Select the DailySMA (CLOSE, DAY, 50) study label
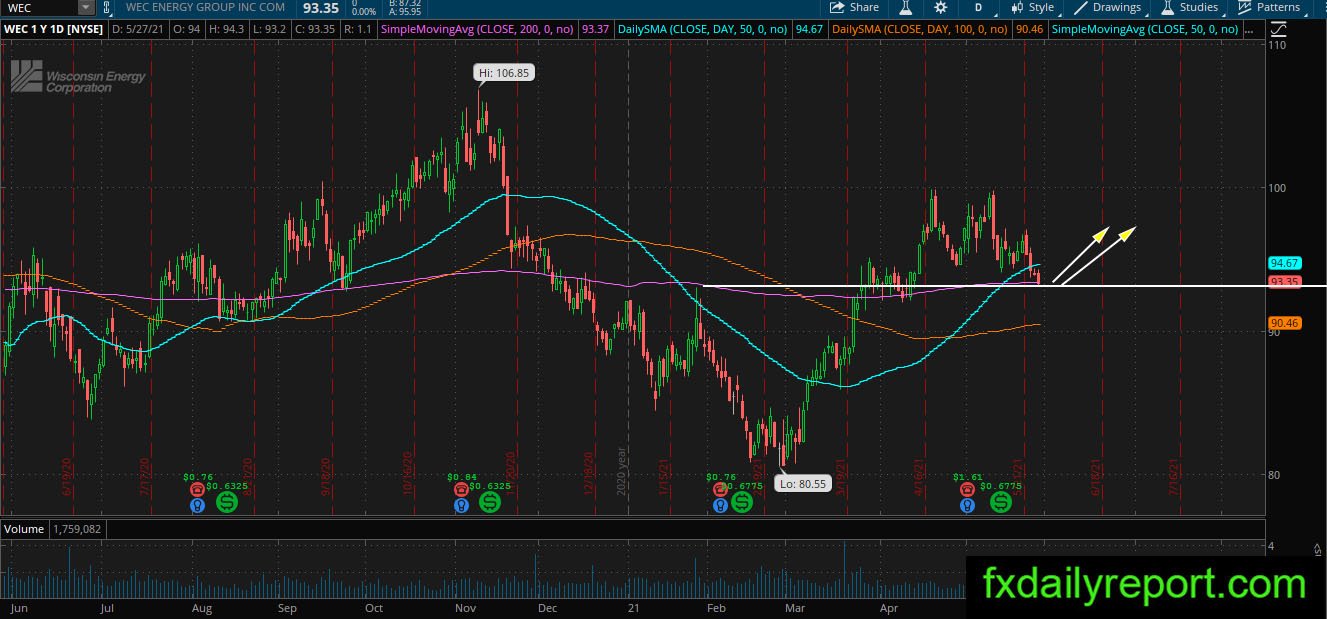The width and height of the screenshot is (1327, 619). 704,29
